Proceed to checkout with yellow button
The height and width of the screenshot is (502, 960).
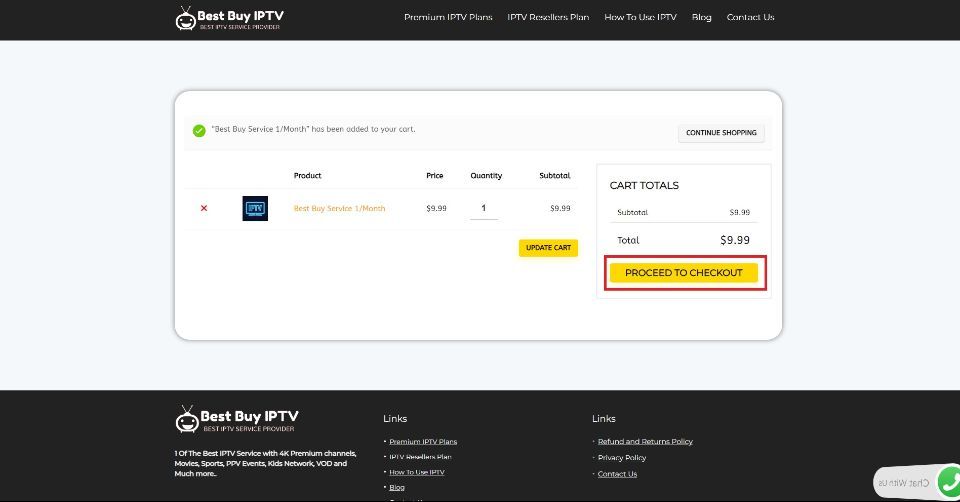[684, 273]
